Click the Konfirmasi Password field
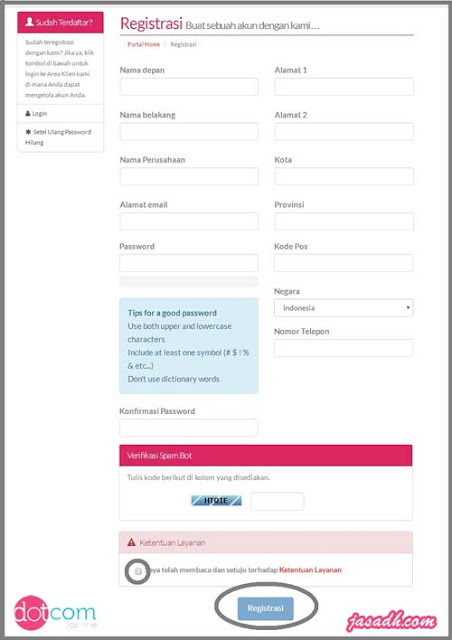This screenshot has width=452, height=640. tap(189, 428)
